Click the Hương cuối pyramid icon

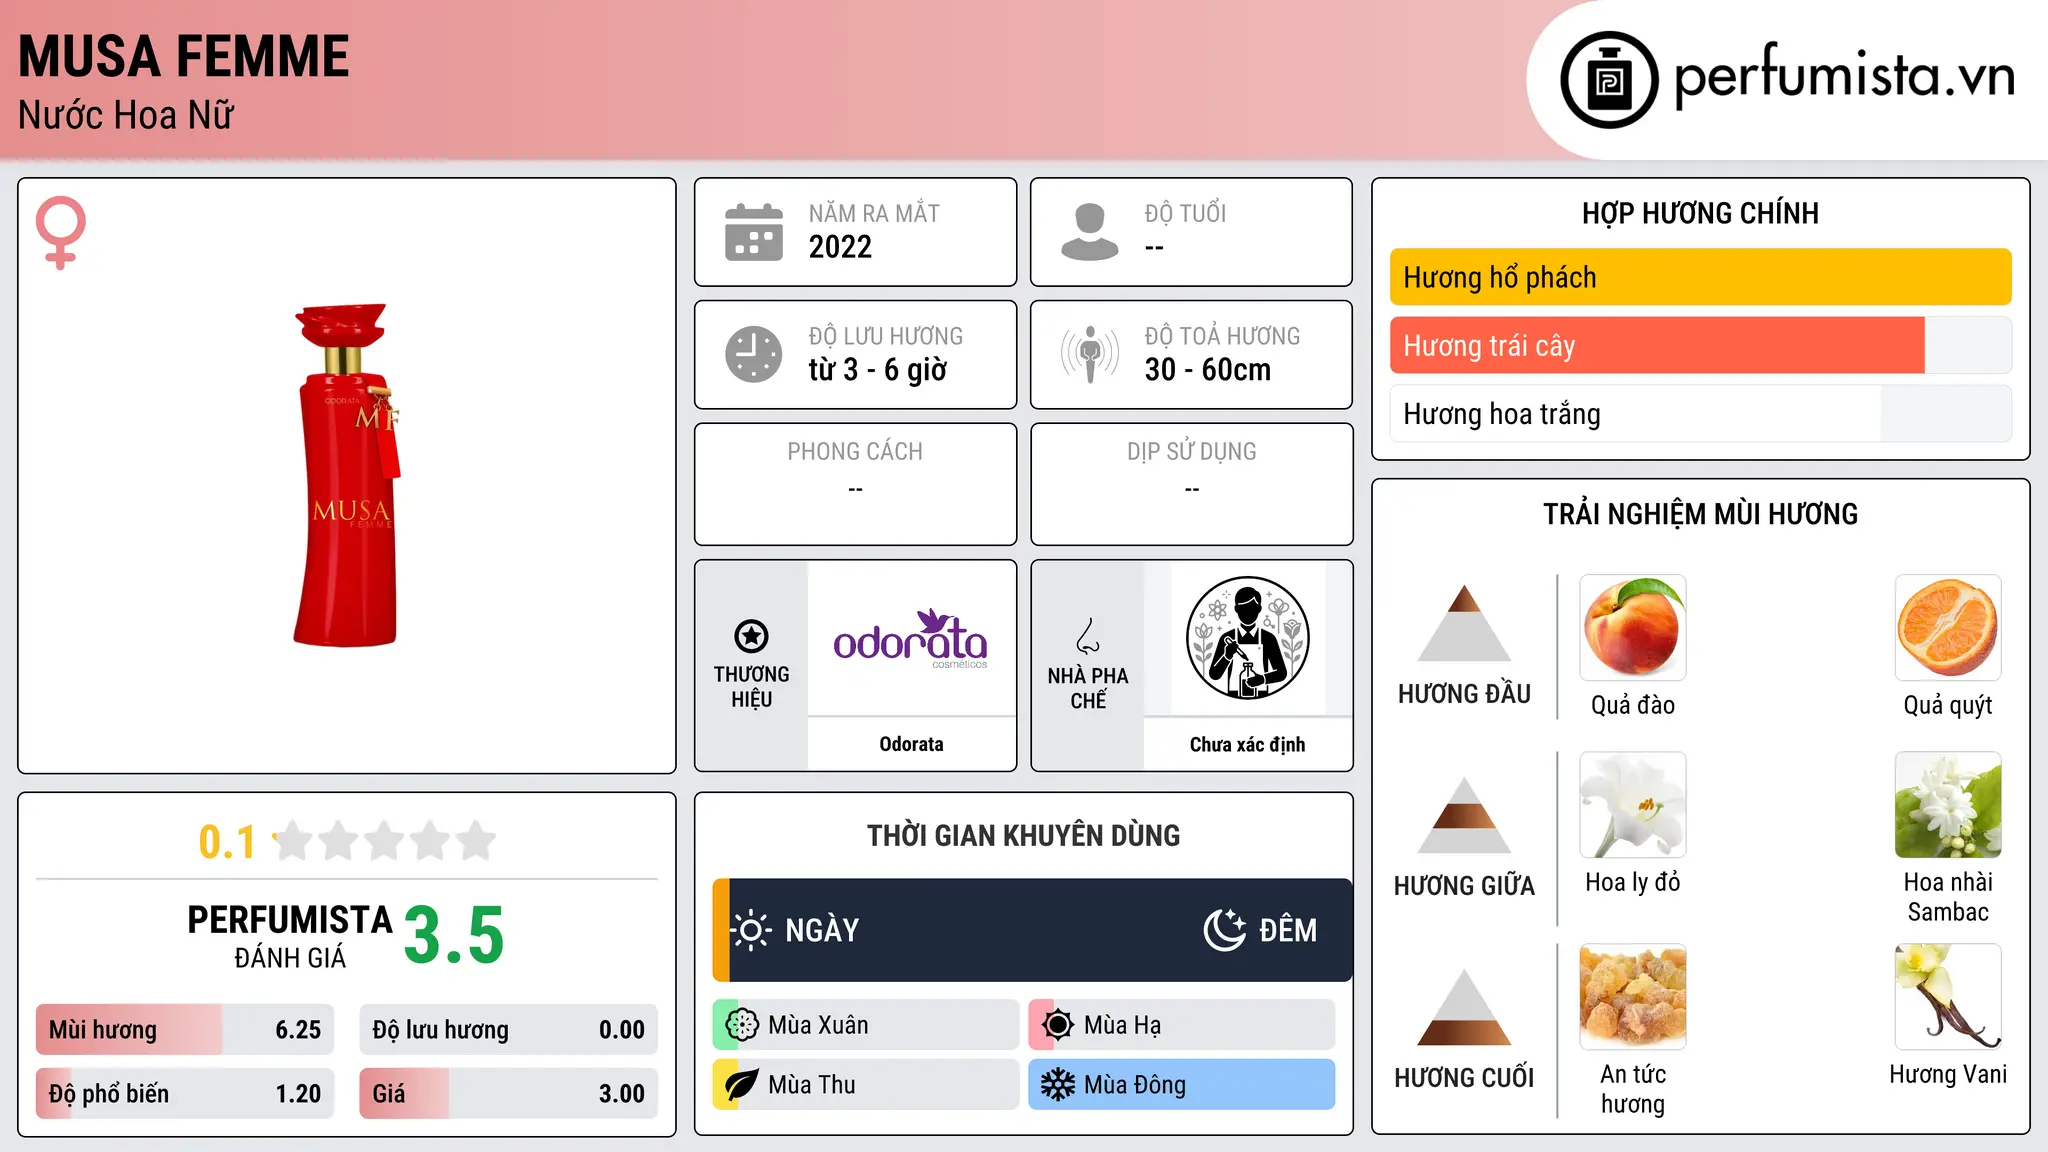coord(1464,1007)
